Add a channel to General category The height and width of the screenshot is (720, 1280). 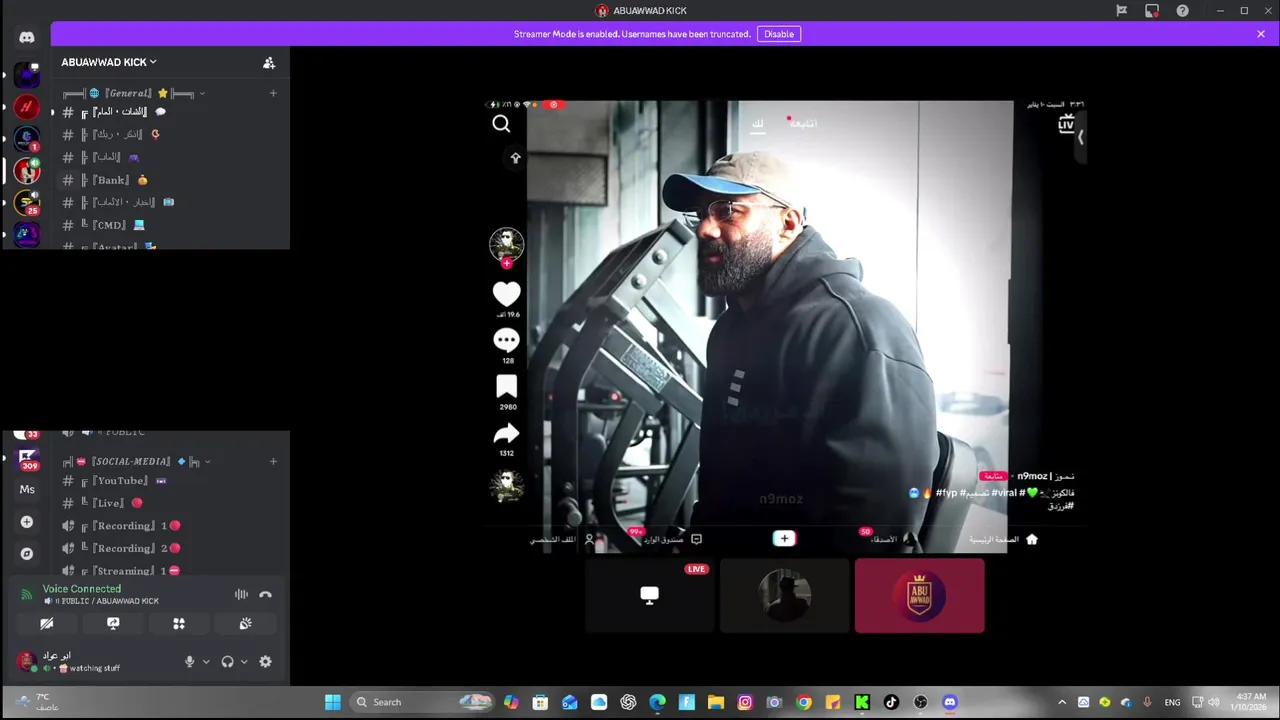coord(273,93)
